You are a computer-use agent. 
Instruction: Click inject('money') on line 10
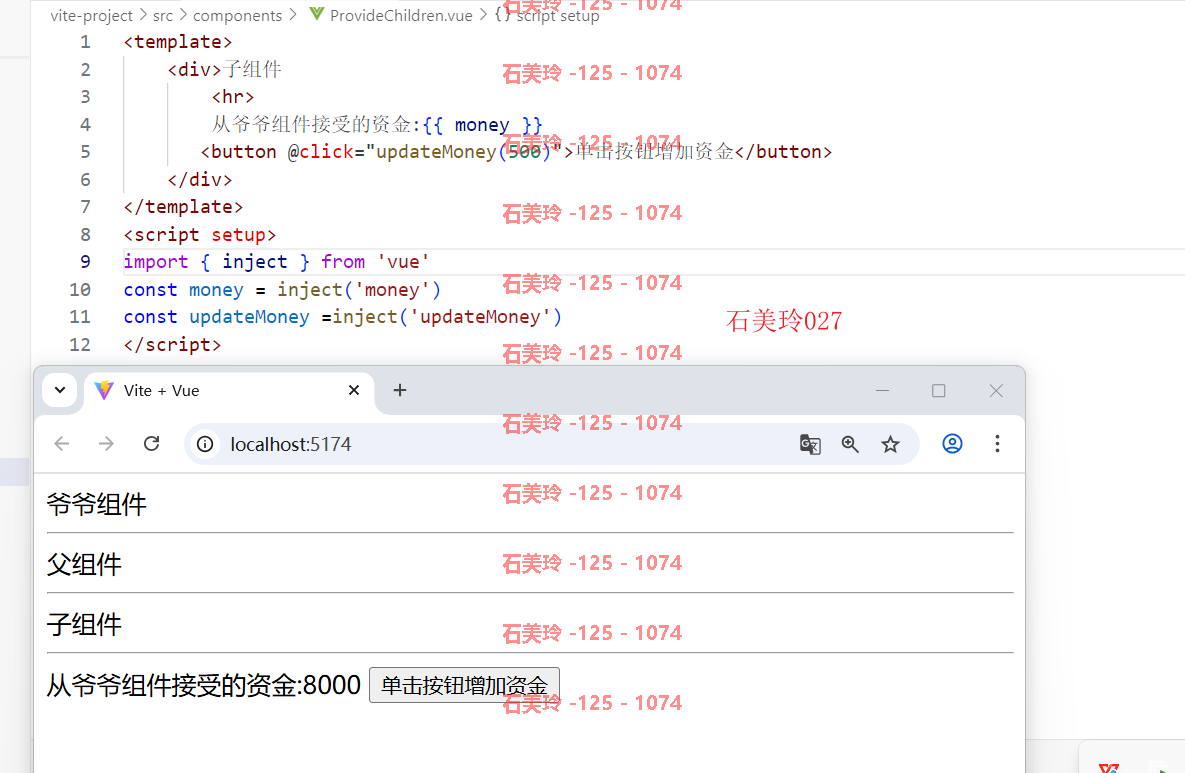(x=359, y=289)
